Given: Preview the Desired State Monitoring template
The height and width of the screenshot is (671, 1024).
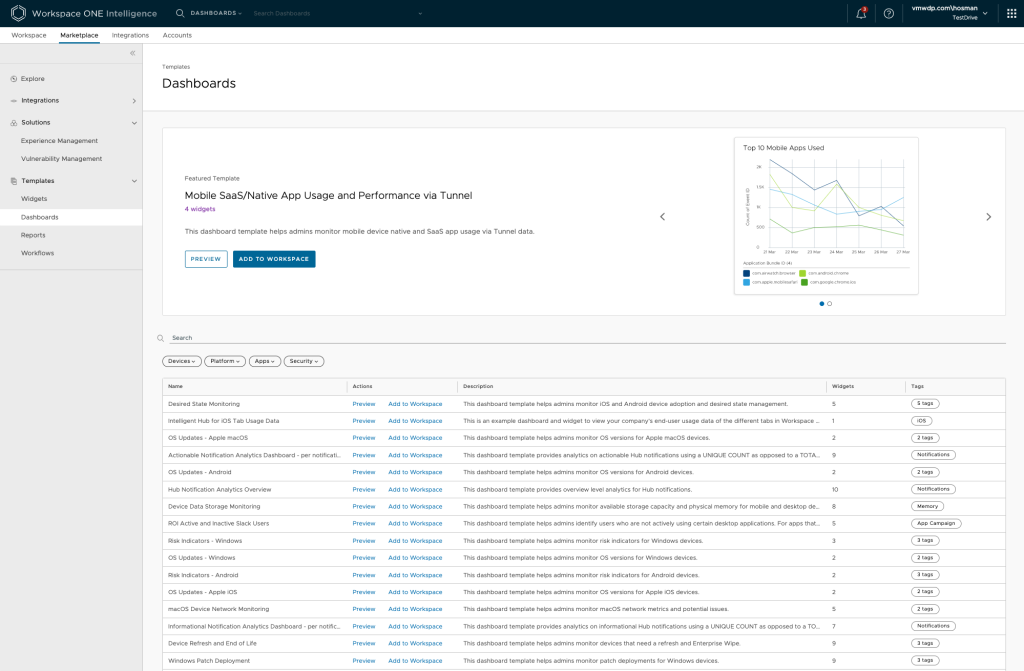Looking at the screenshot, I should pos(364,404).
